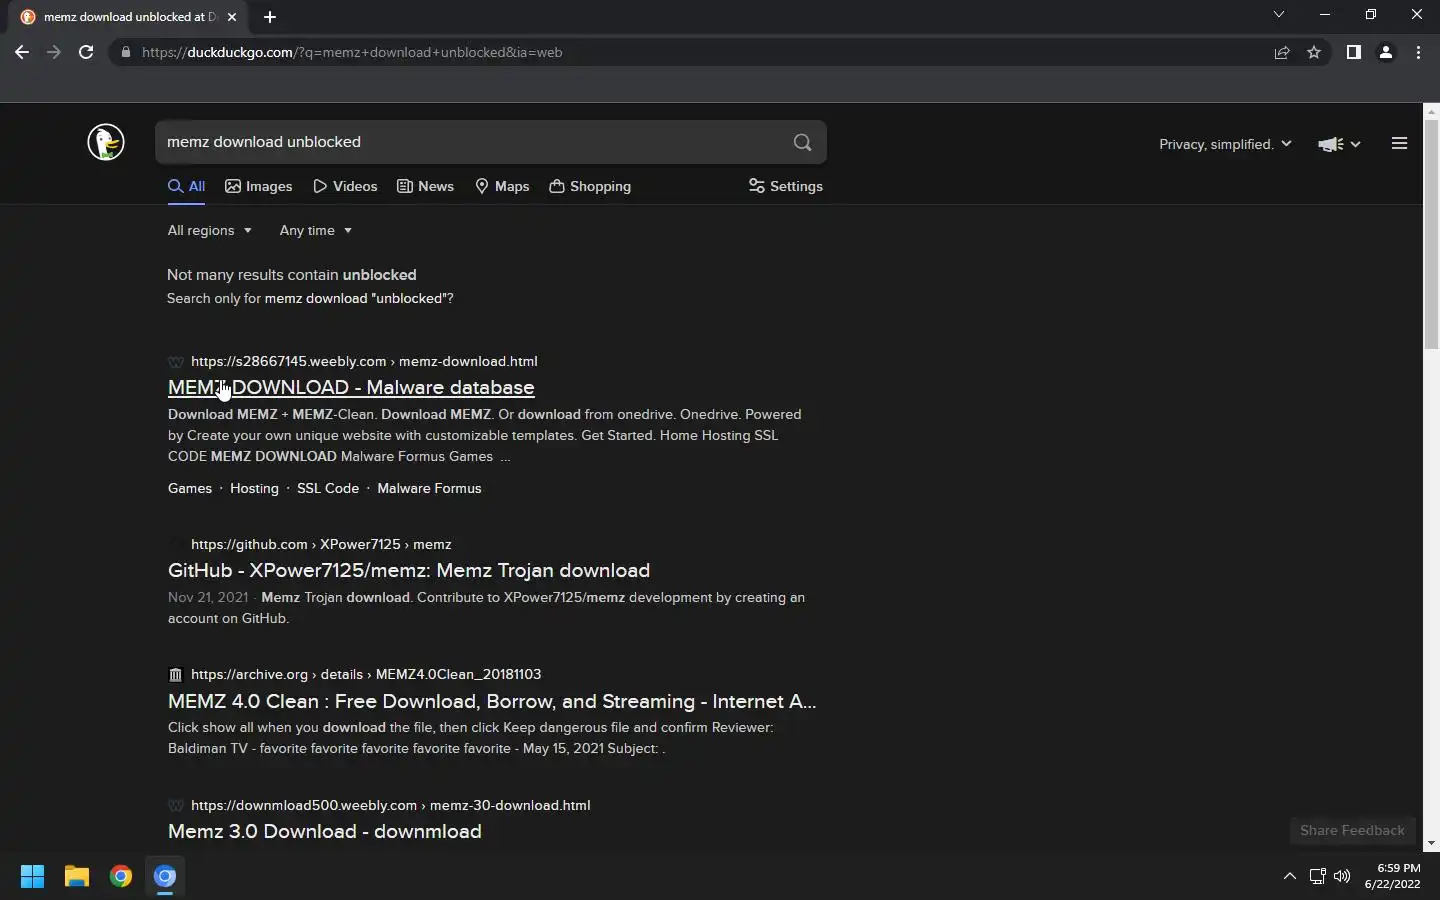Click the scrollbar down arrow
The width and height of the screenshot is (1440, 900).
pyautogui.click(x=1431, y=843)
